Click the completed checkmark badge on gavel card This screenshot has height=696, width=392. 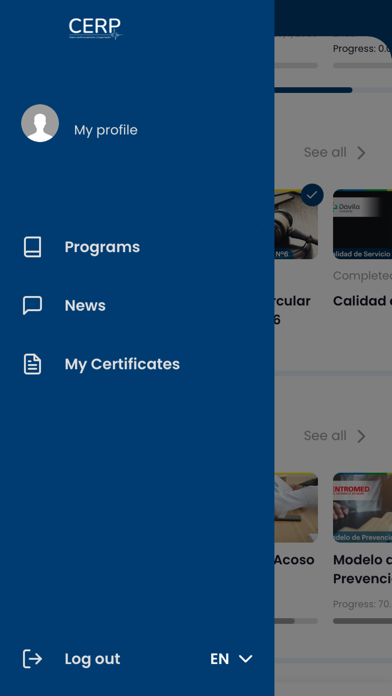click(312, 195)
